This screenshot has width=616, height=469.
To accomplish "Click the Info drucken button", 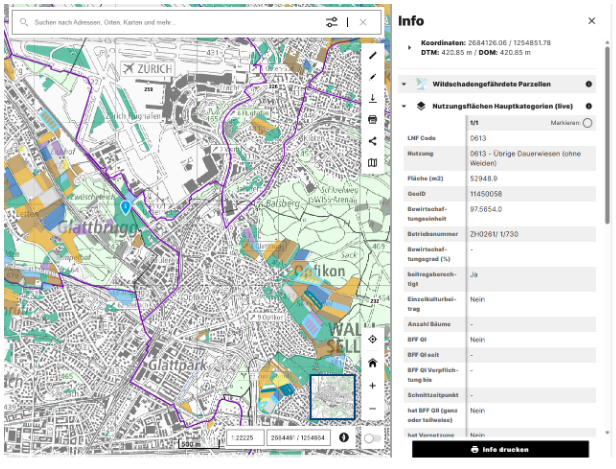I will (500, 449).
